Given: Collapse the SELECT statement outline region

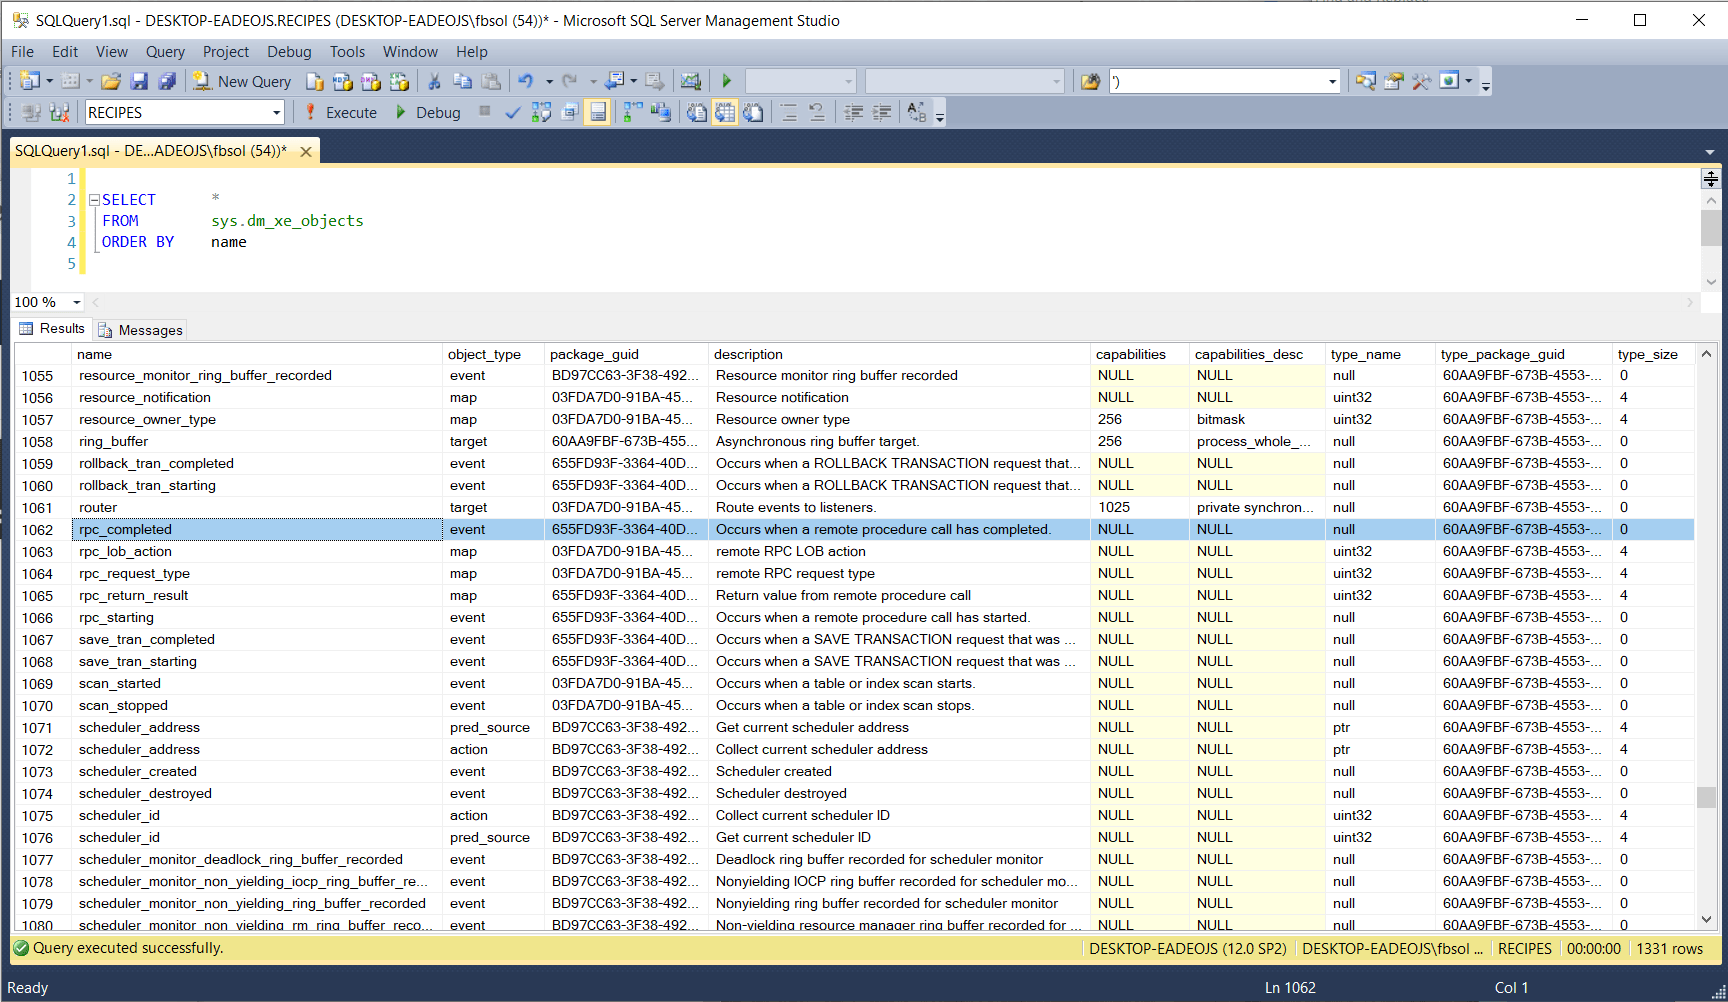Looking at the screenshot, I should [92, 198].
